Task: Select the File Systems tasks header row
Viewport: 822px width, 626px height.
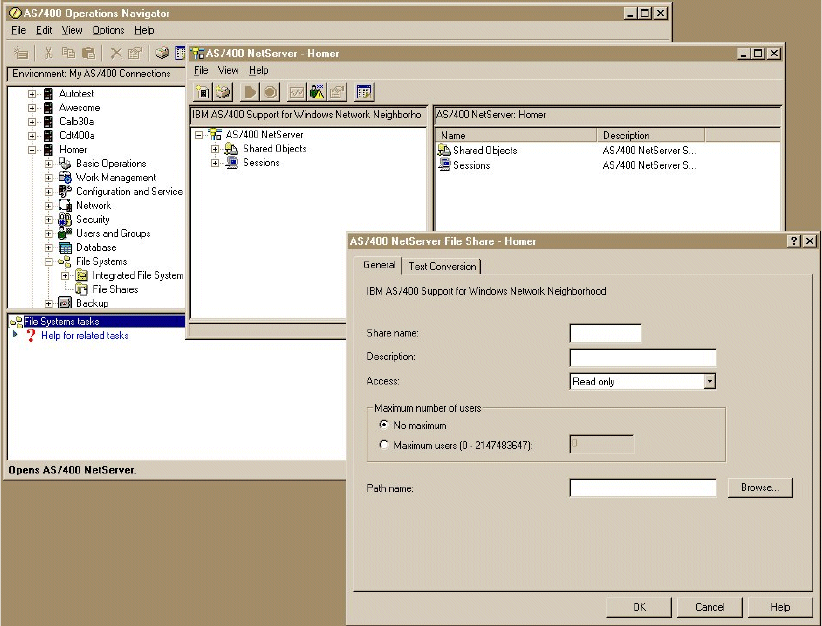Action: click(97, 321)
